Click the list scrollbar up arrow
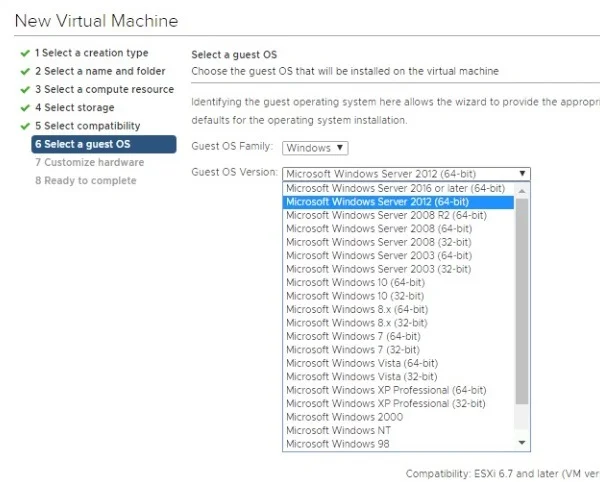 tap(522, 191)
